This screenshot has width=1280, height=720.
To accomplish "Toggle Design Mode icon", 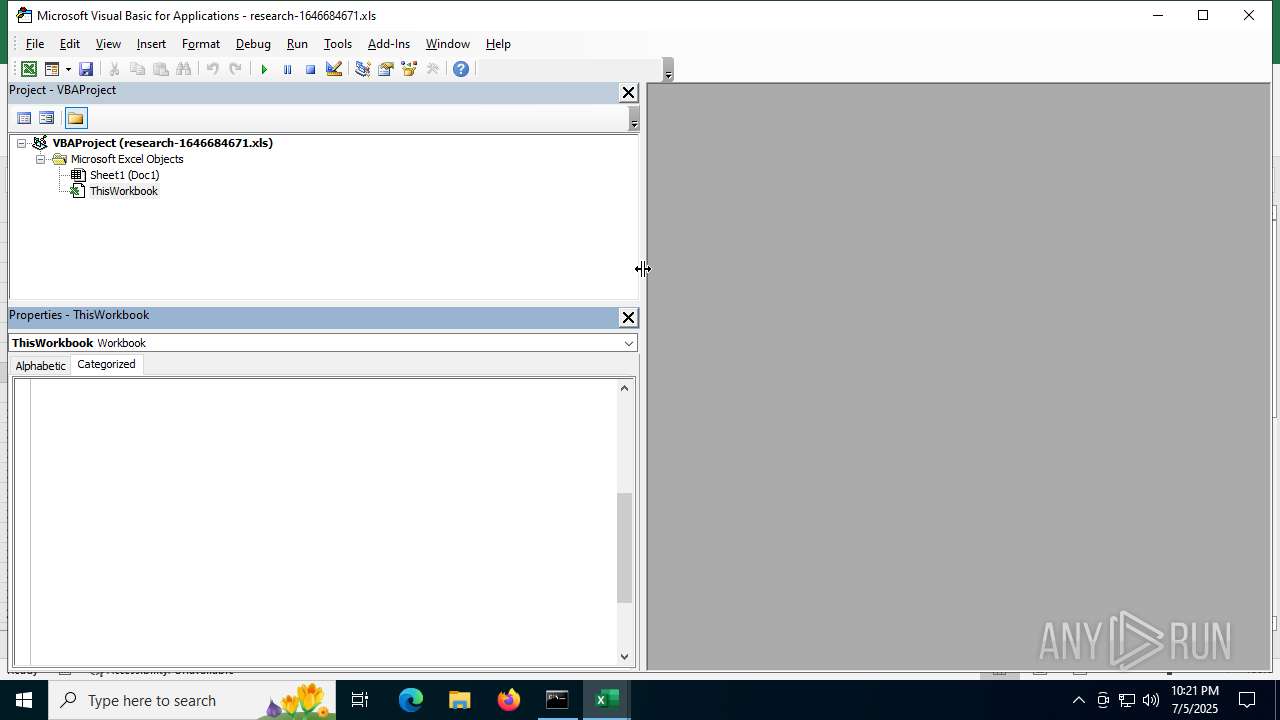I will pyautogui.click(x=334, y=69).
